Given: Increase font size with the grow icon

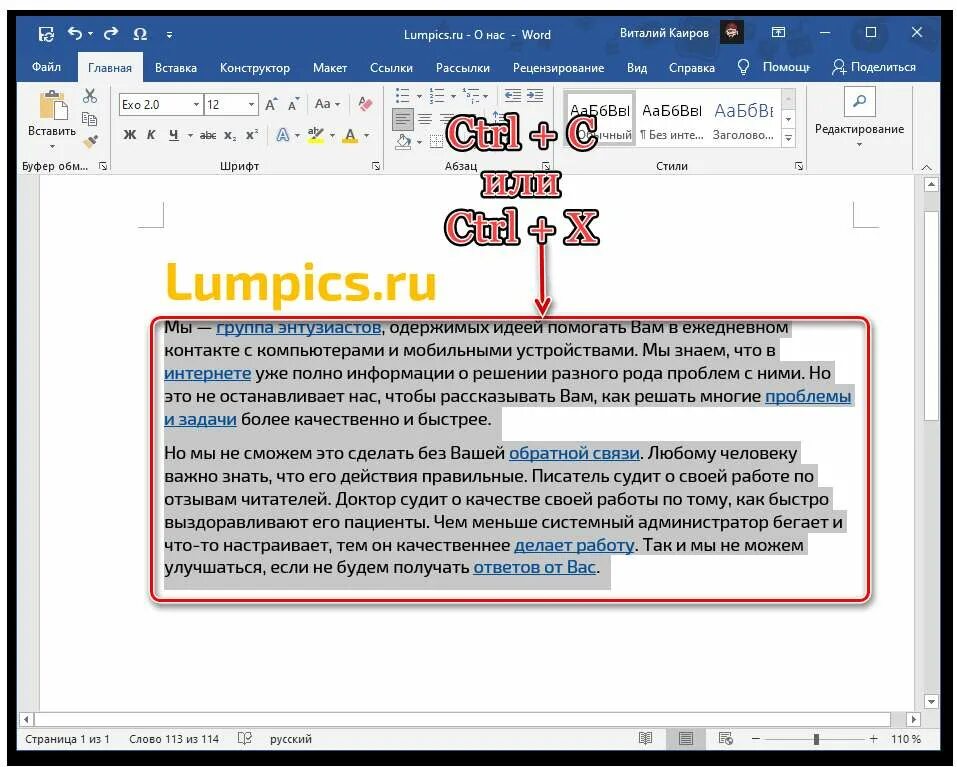Looking at the screenshot, I should point(271,104).
